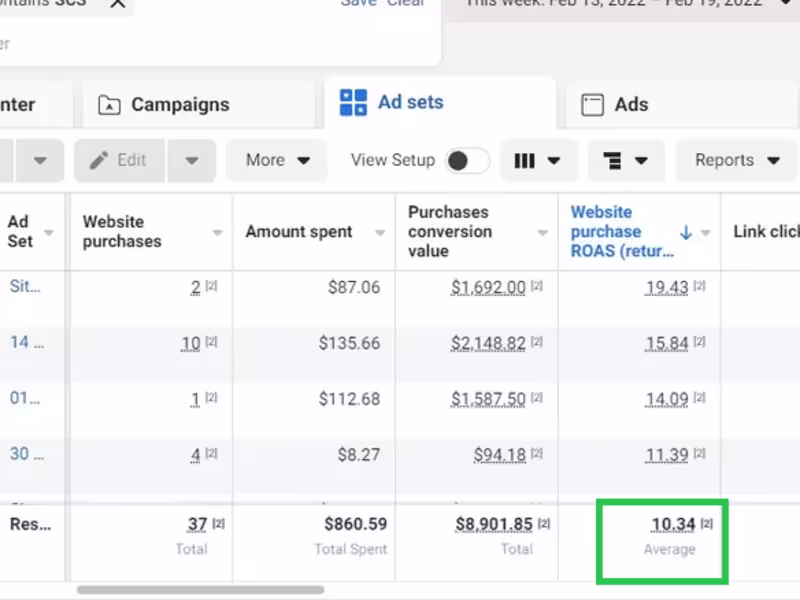Click the $1,692.00 conversion value link
The width and height of the screenshot is (800, 600).
(488, 288)
